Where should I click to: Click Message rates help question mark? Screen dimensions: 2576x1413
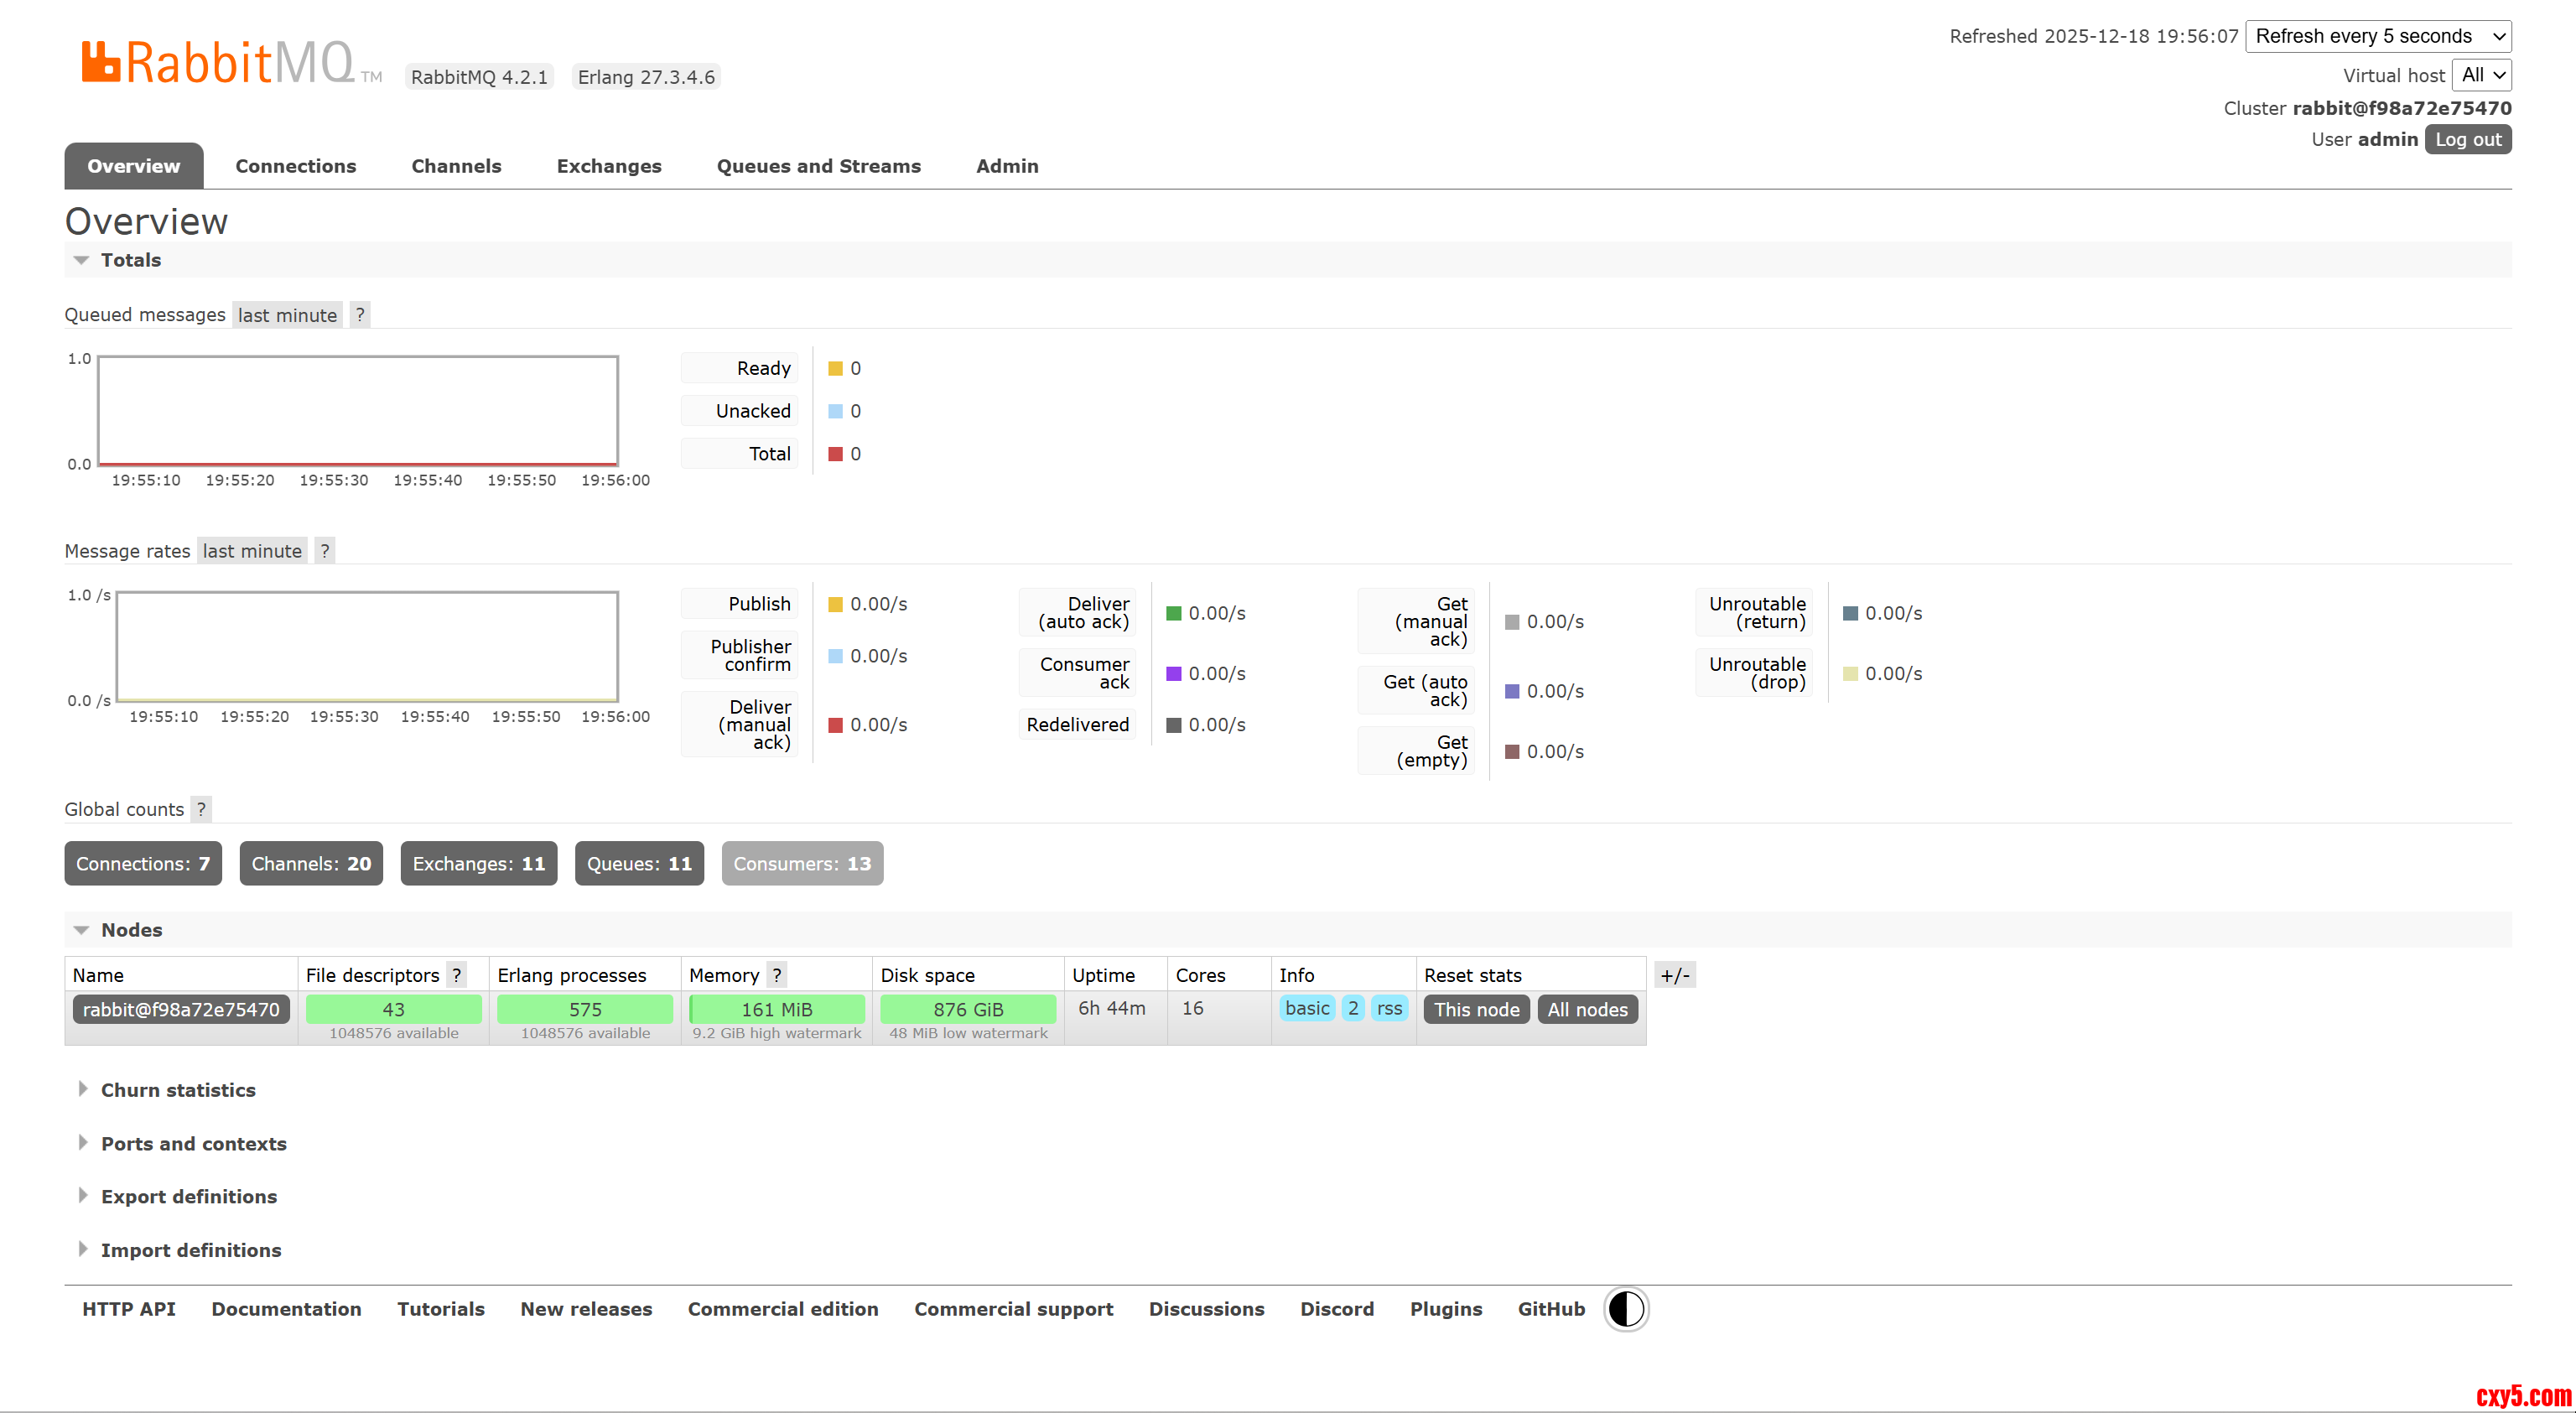pos(324,551)
